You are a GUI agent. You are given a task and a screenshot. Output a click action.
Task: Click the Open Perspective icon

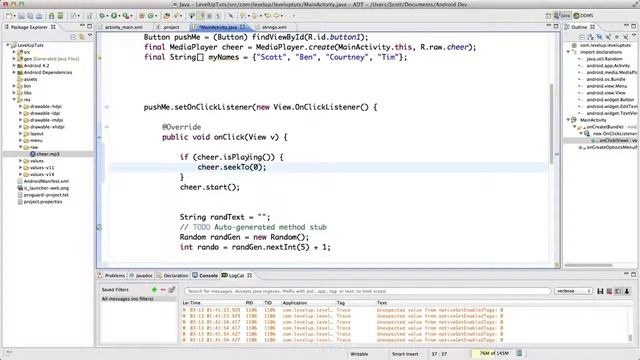(x=548, y=16)
